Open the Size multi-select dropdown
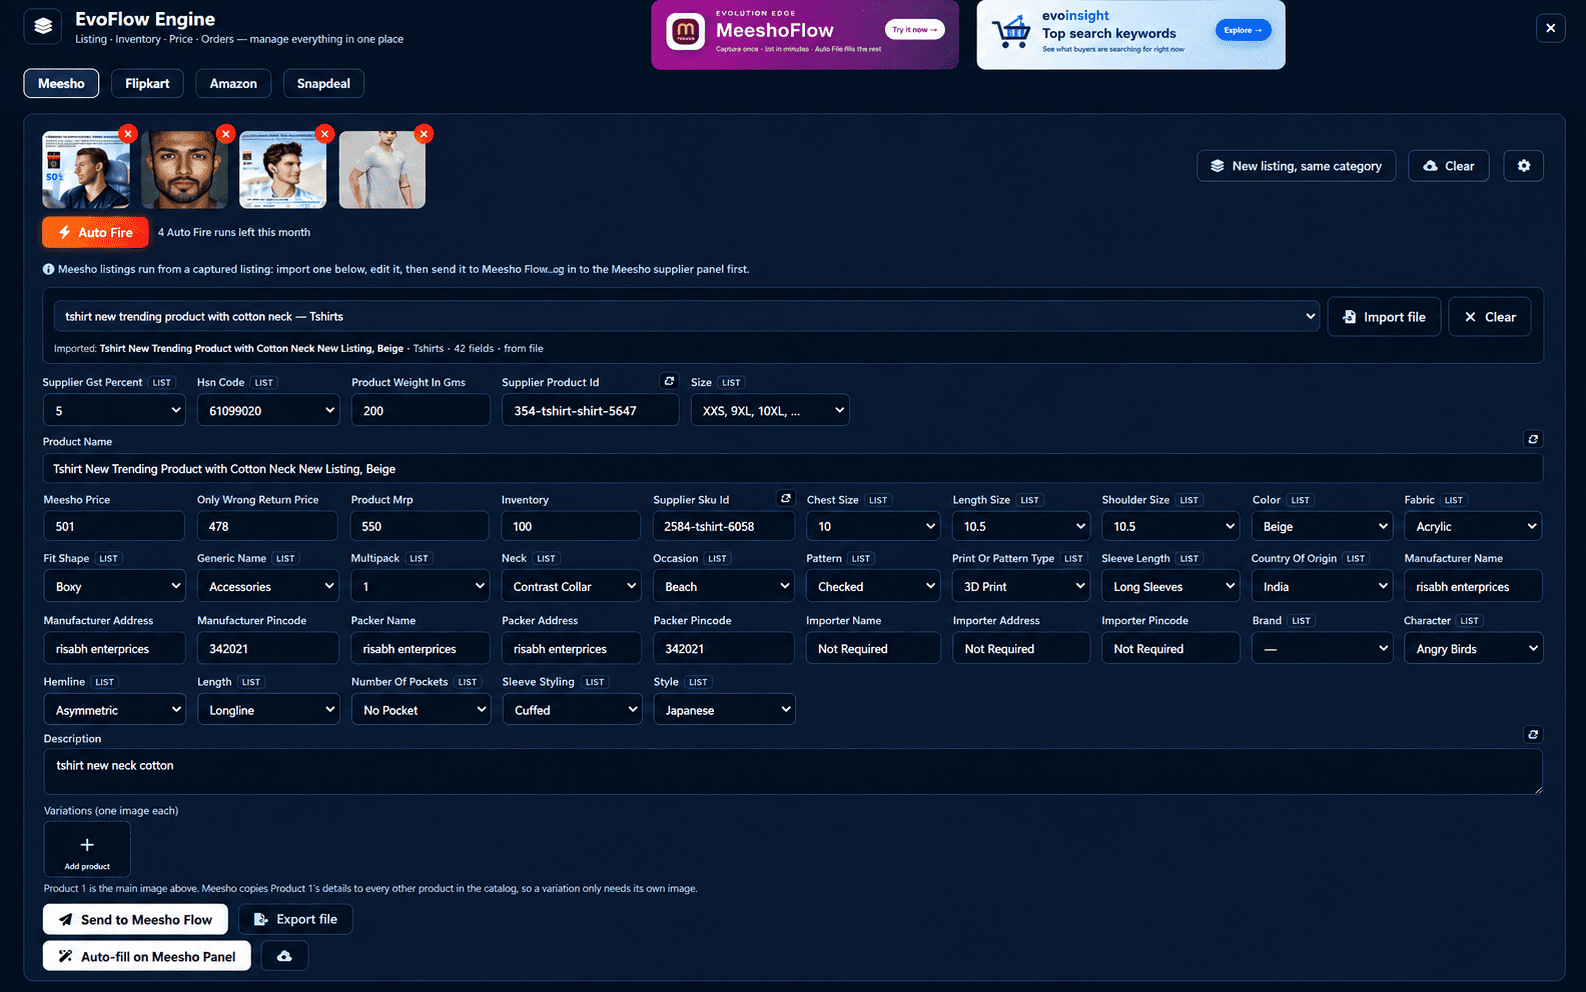1586x992 pixels. coord(770,410)
